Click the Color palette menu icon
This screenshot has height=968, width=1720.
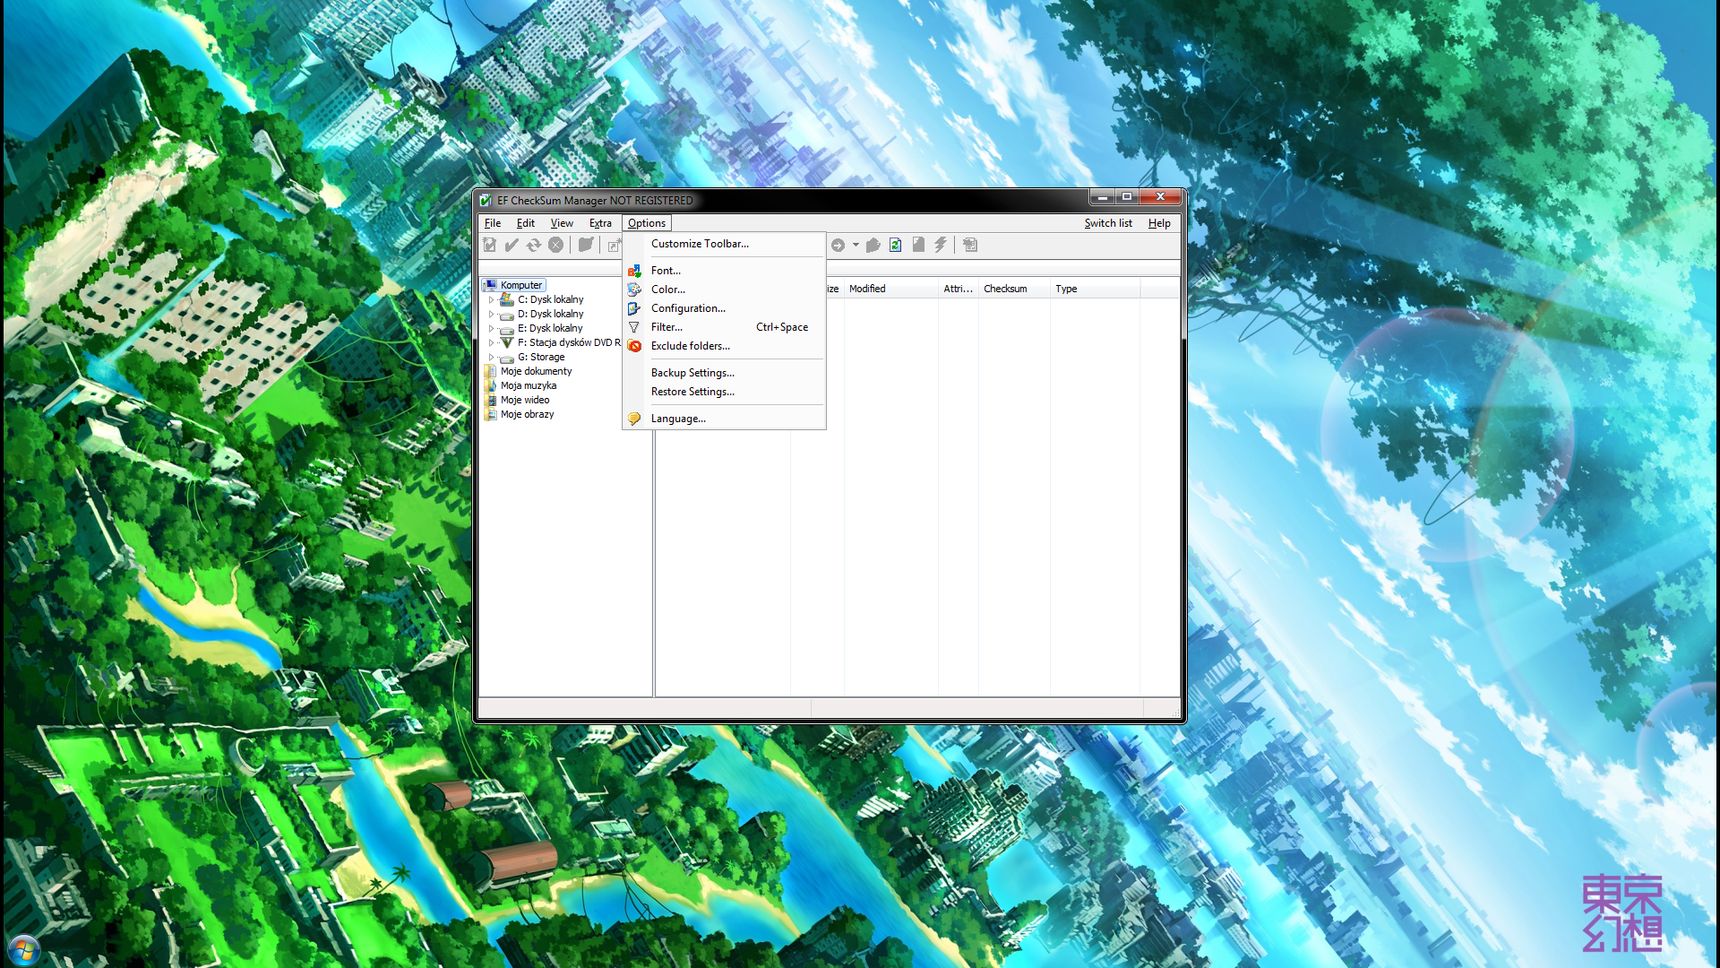[634, 290]
